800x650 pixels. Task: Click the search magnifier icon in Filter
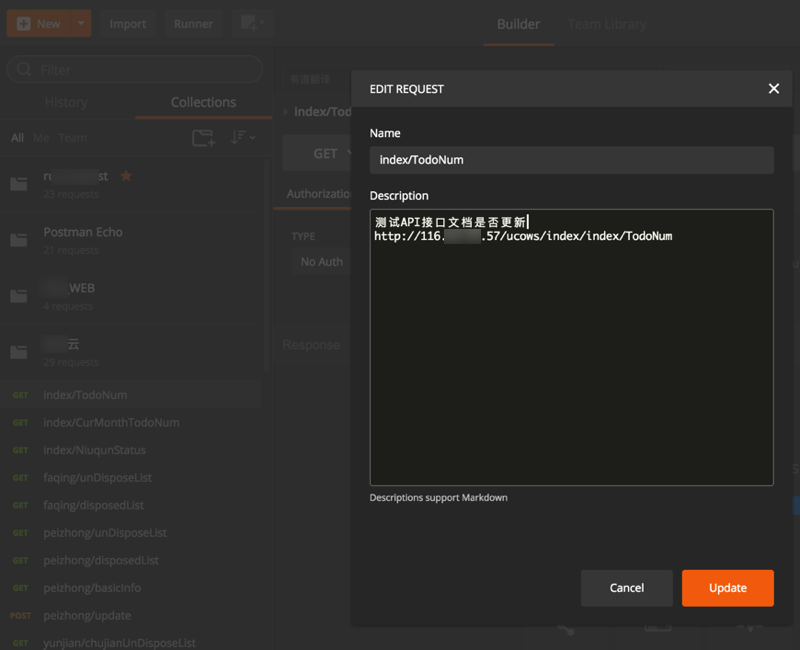click(23, 69)
